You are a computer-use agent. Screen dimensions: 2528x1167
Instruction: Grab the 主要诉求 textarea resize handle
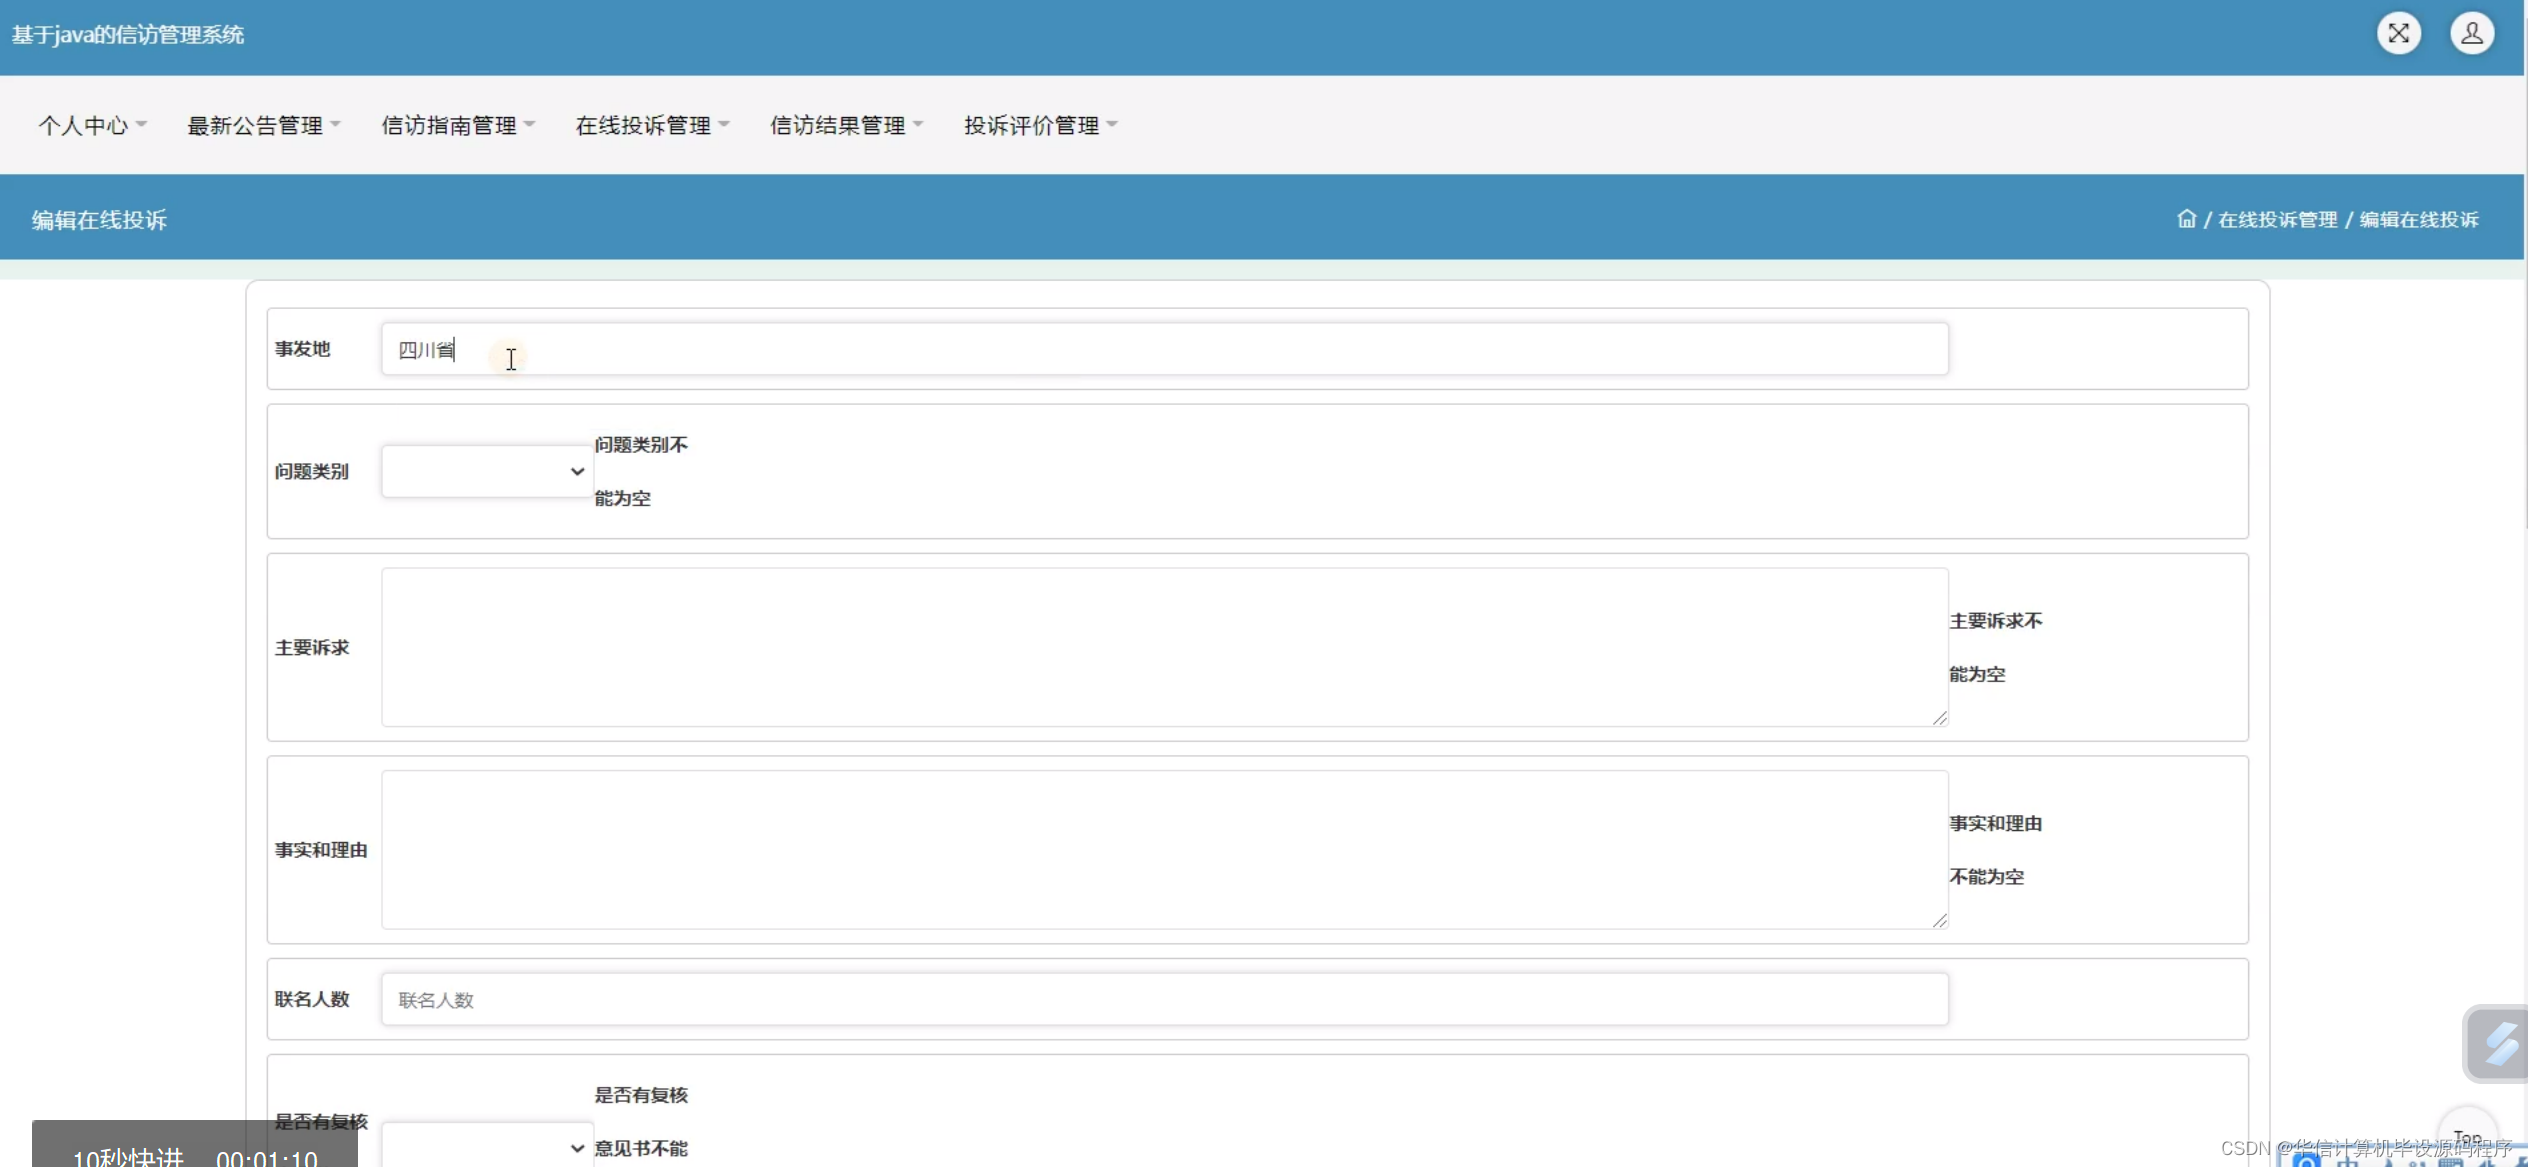point(1939,718)
